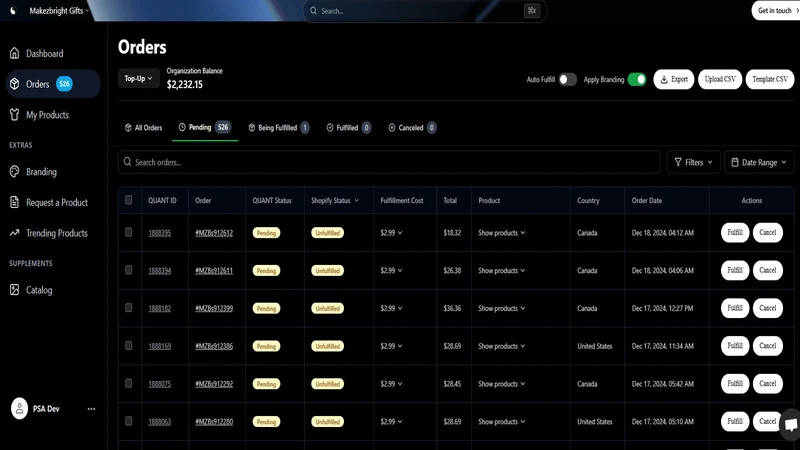The width and height of the screenshot is (800, 450).
Task: Switch to the Canceled tab
Action: pyautogui.click(x=412, y=128)
